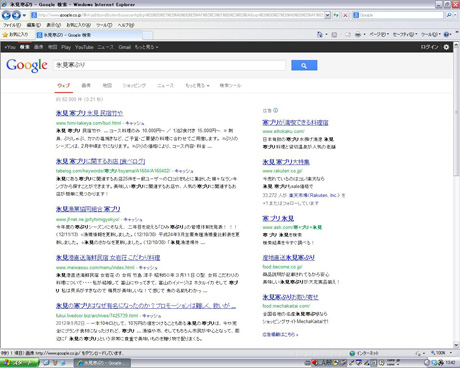Click the お気に入り favorites star button
Image resolution: width=460 pixels, height=368 pixels.
point(15,35)
